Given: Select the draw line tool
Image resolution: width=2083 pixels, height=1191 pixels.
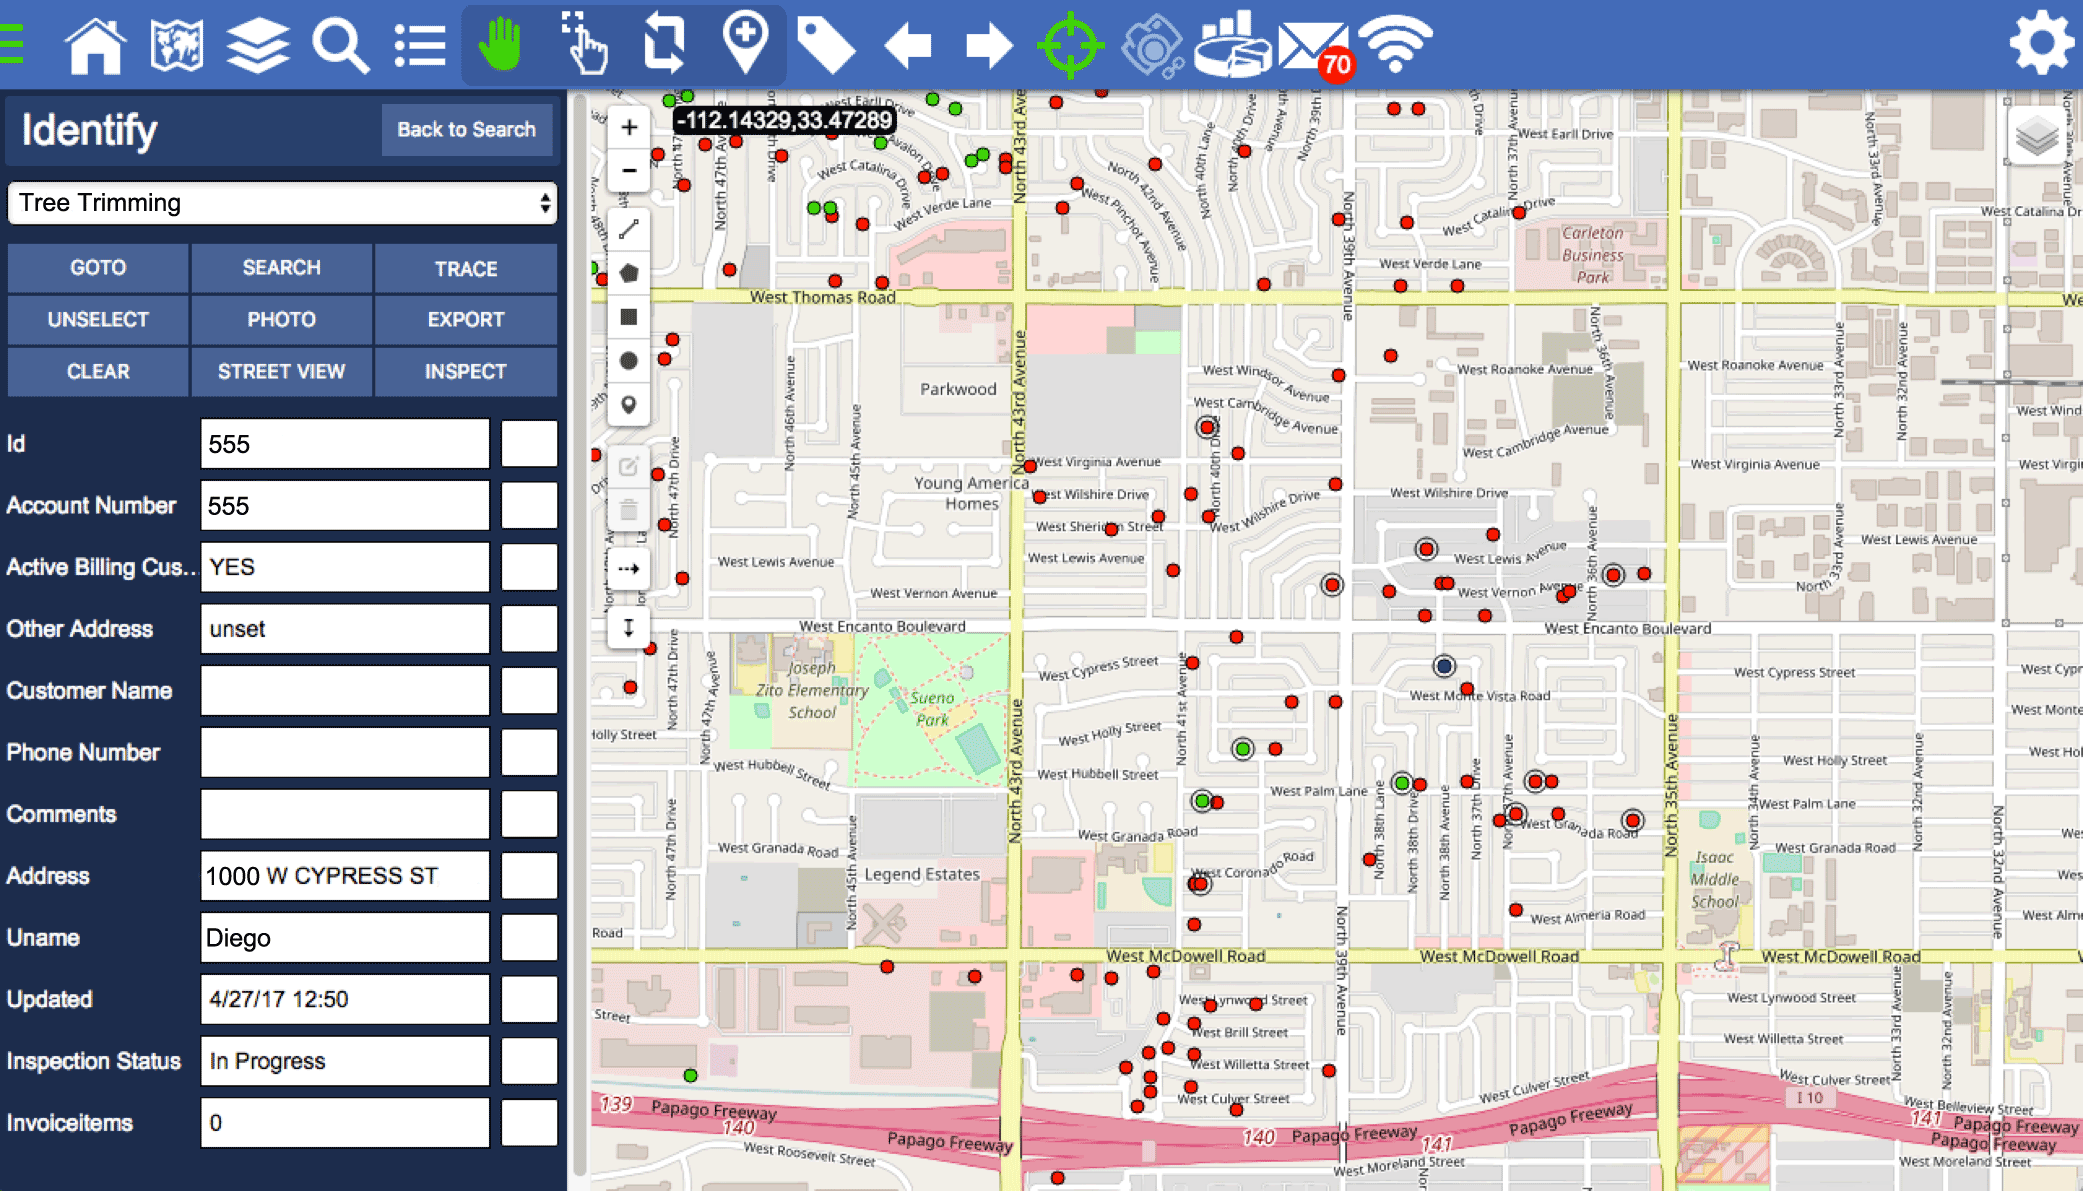Looking at the screenshot, I should [629, 230].
